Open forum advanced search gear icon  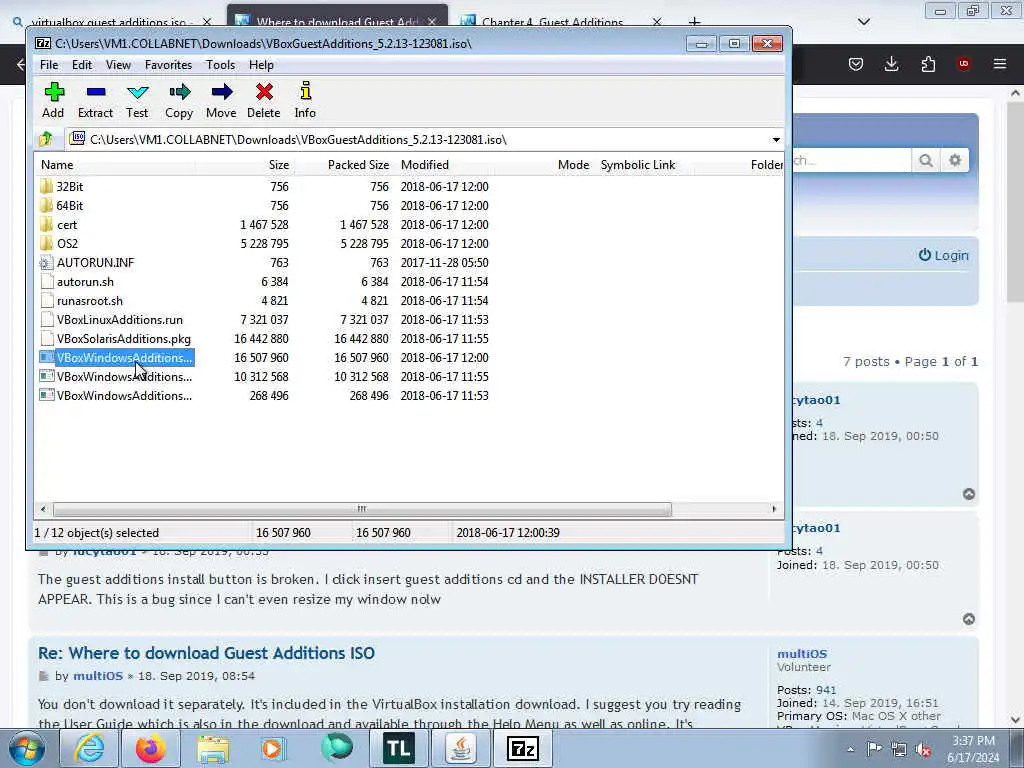pyautogui.click(x=955, y=161)
